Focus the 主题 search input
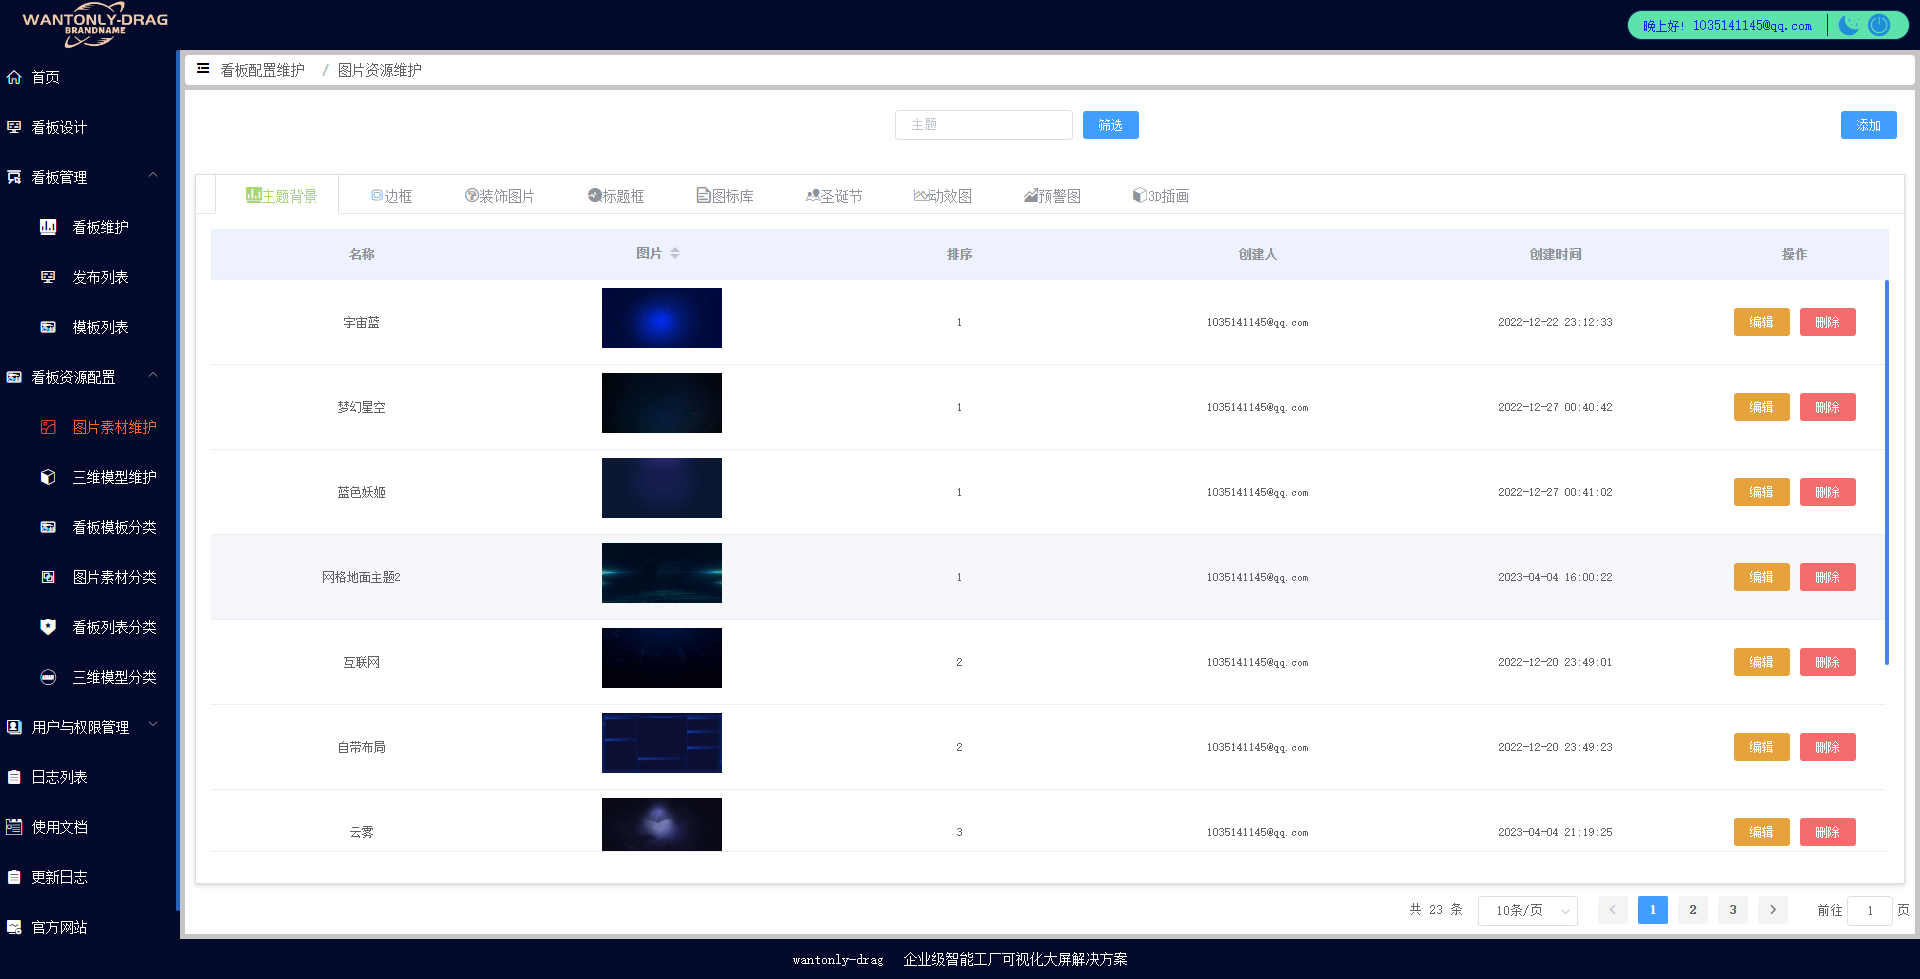1920x979 pixels. click(983, 125)
